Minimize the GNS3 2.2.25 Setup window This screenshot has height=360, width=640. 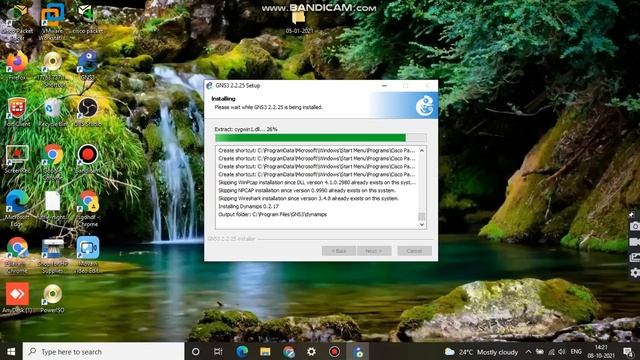tap(384, 86)
